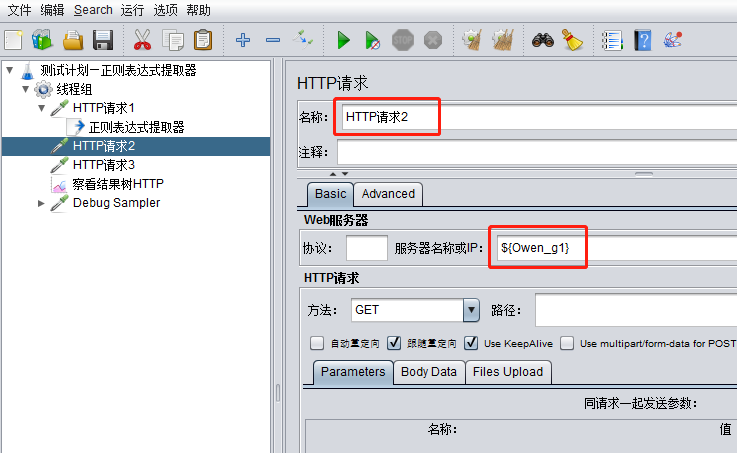Click the Paste clipboard icon

203,40
